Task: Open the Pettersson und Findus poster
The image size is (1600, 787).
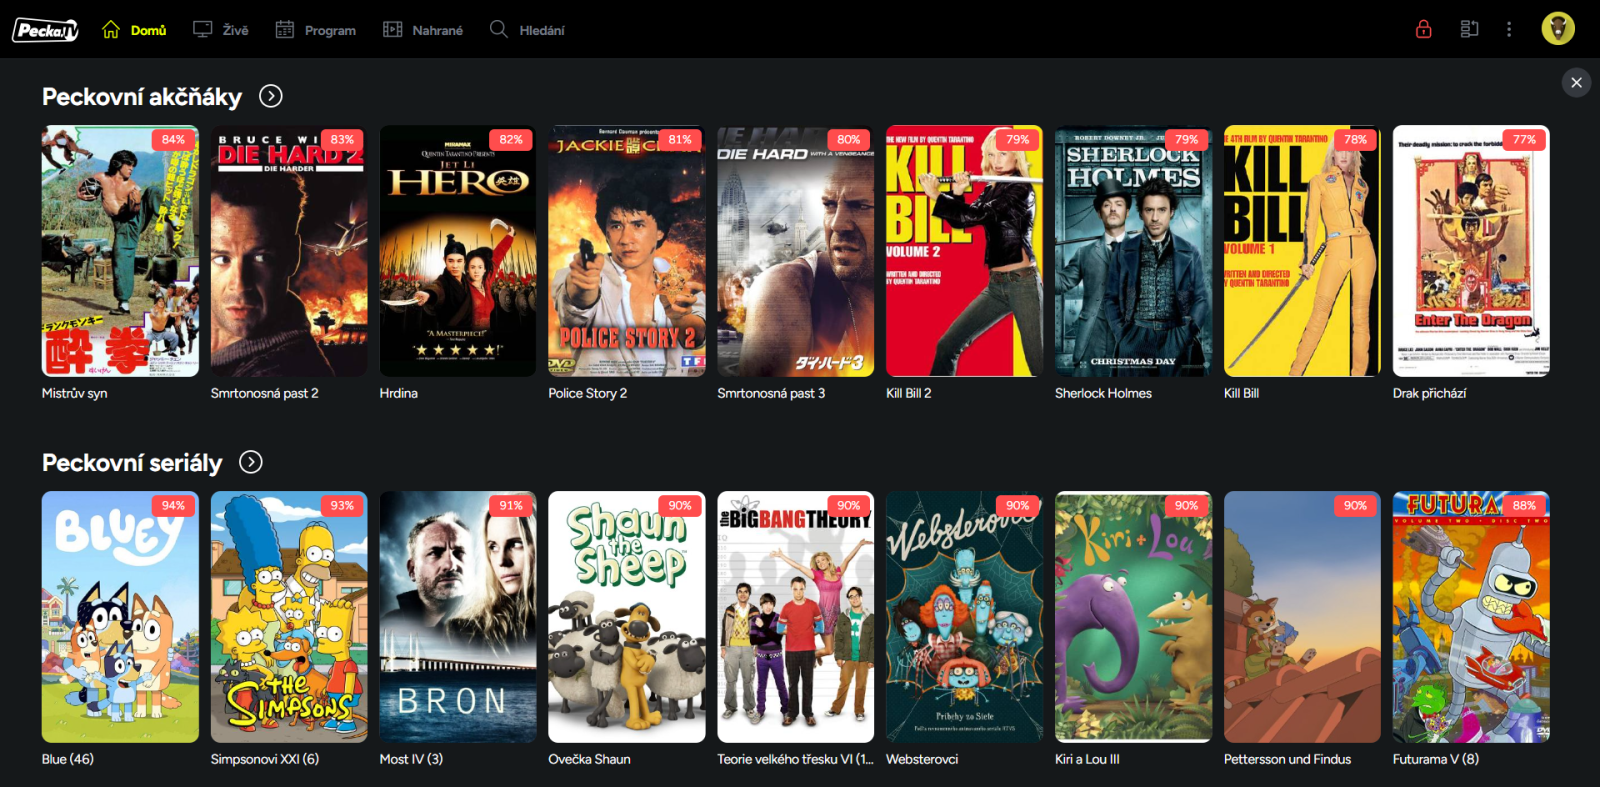Action: [x=1302, y=617]
